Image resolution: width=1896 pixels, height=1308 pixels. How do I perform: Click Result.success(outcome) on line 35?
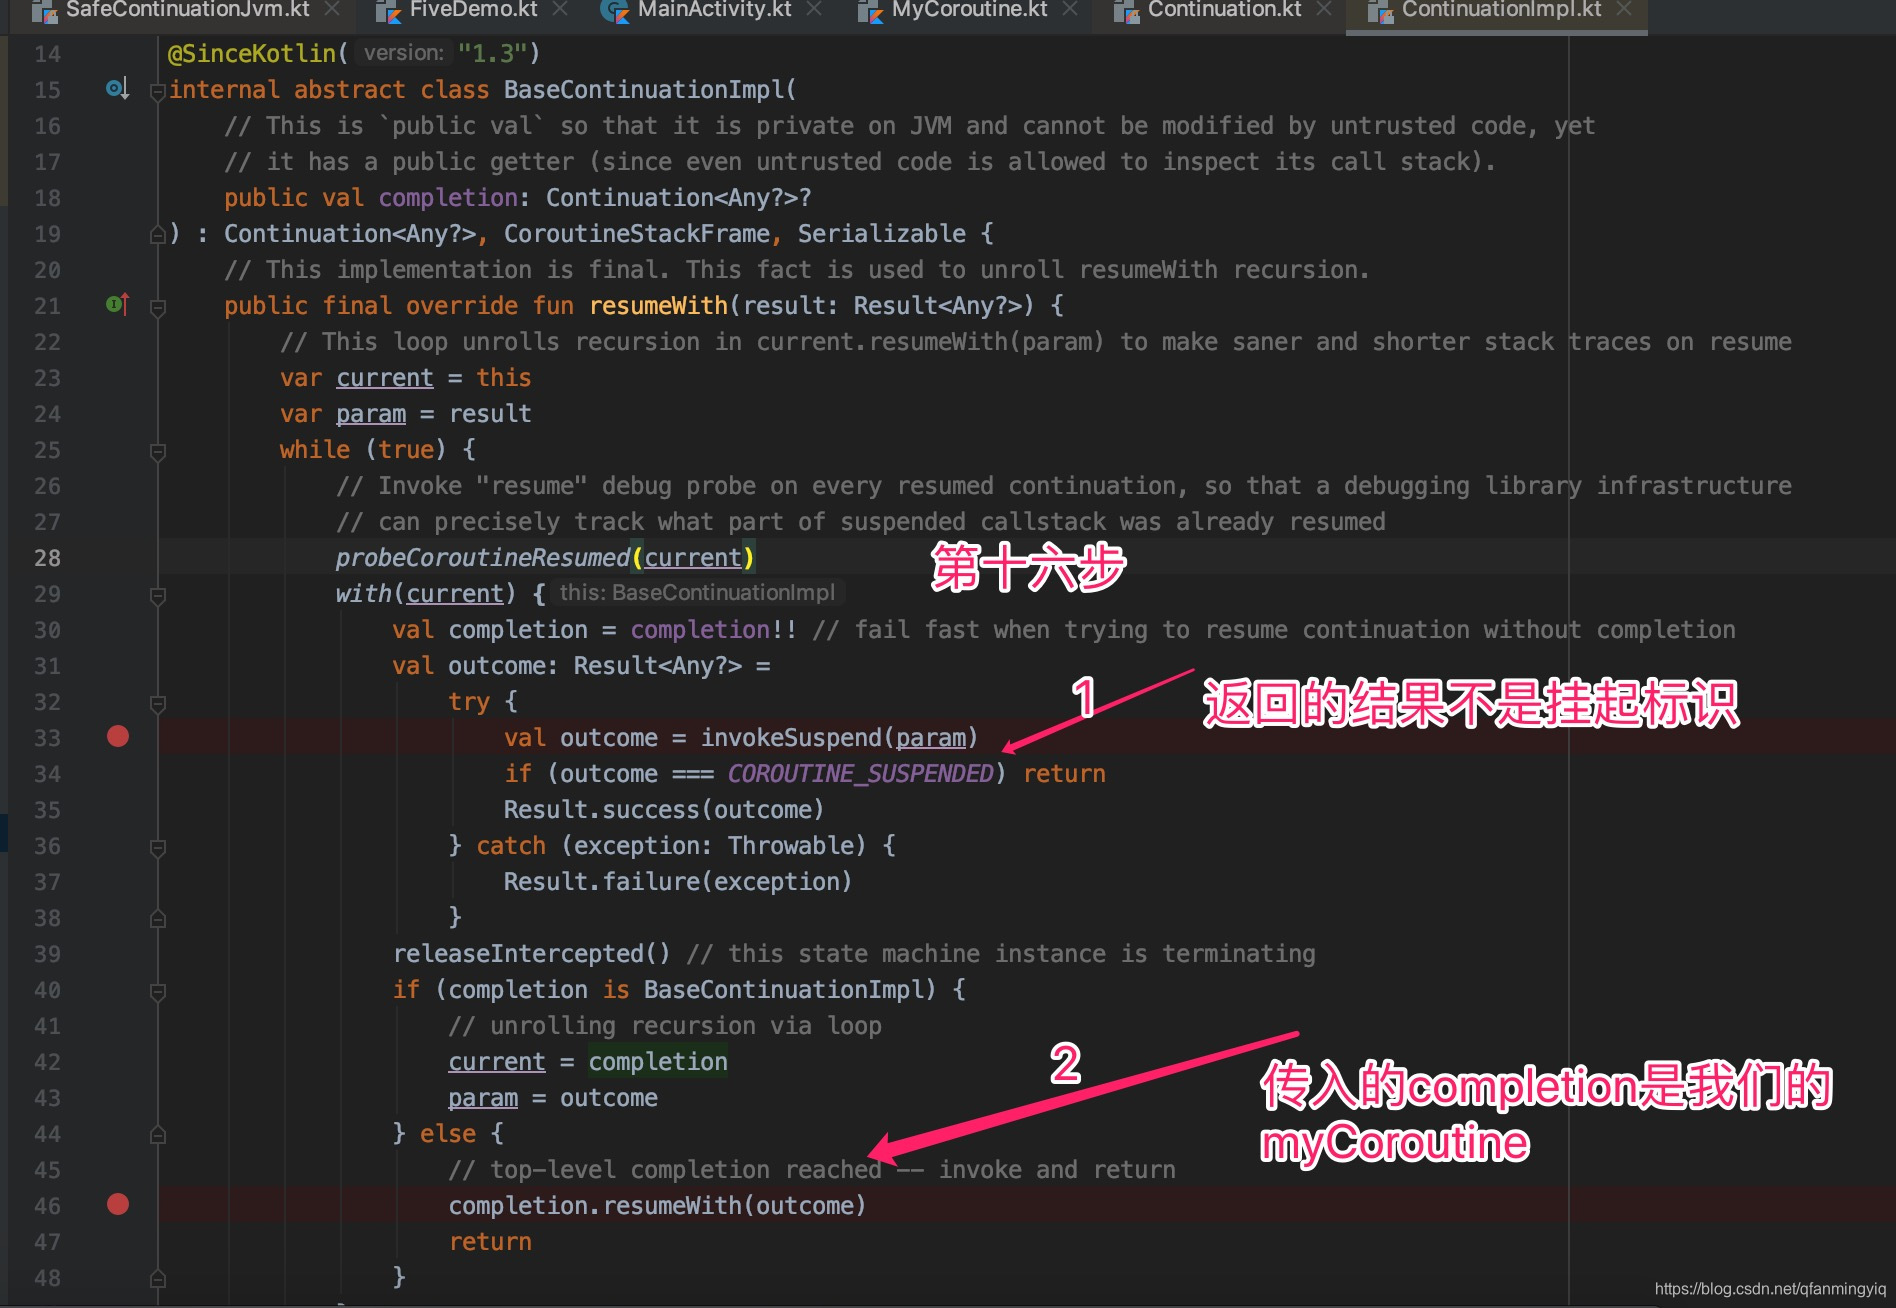tap(663, 810)
